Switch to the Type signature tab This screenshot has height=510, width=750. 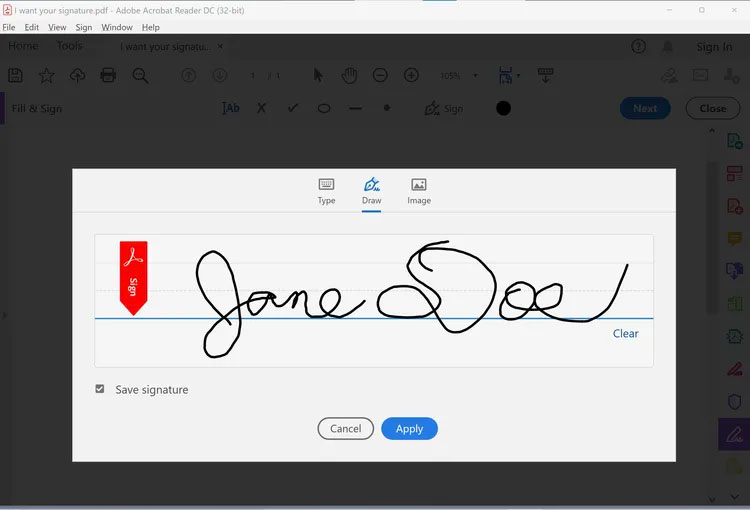tap(326, 191)
